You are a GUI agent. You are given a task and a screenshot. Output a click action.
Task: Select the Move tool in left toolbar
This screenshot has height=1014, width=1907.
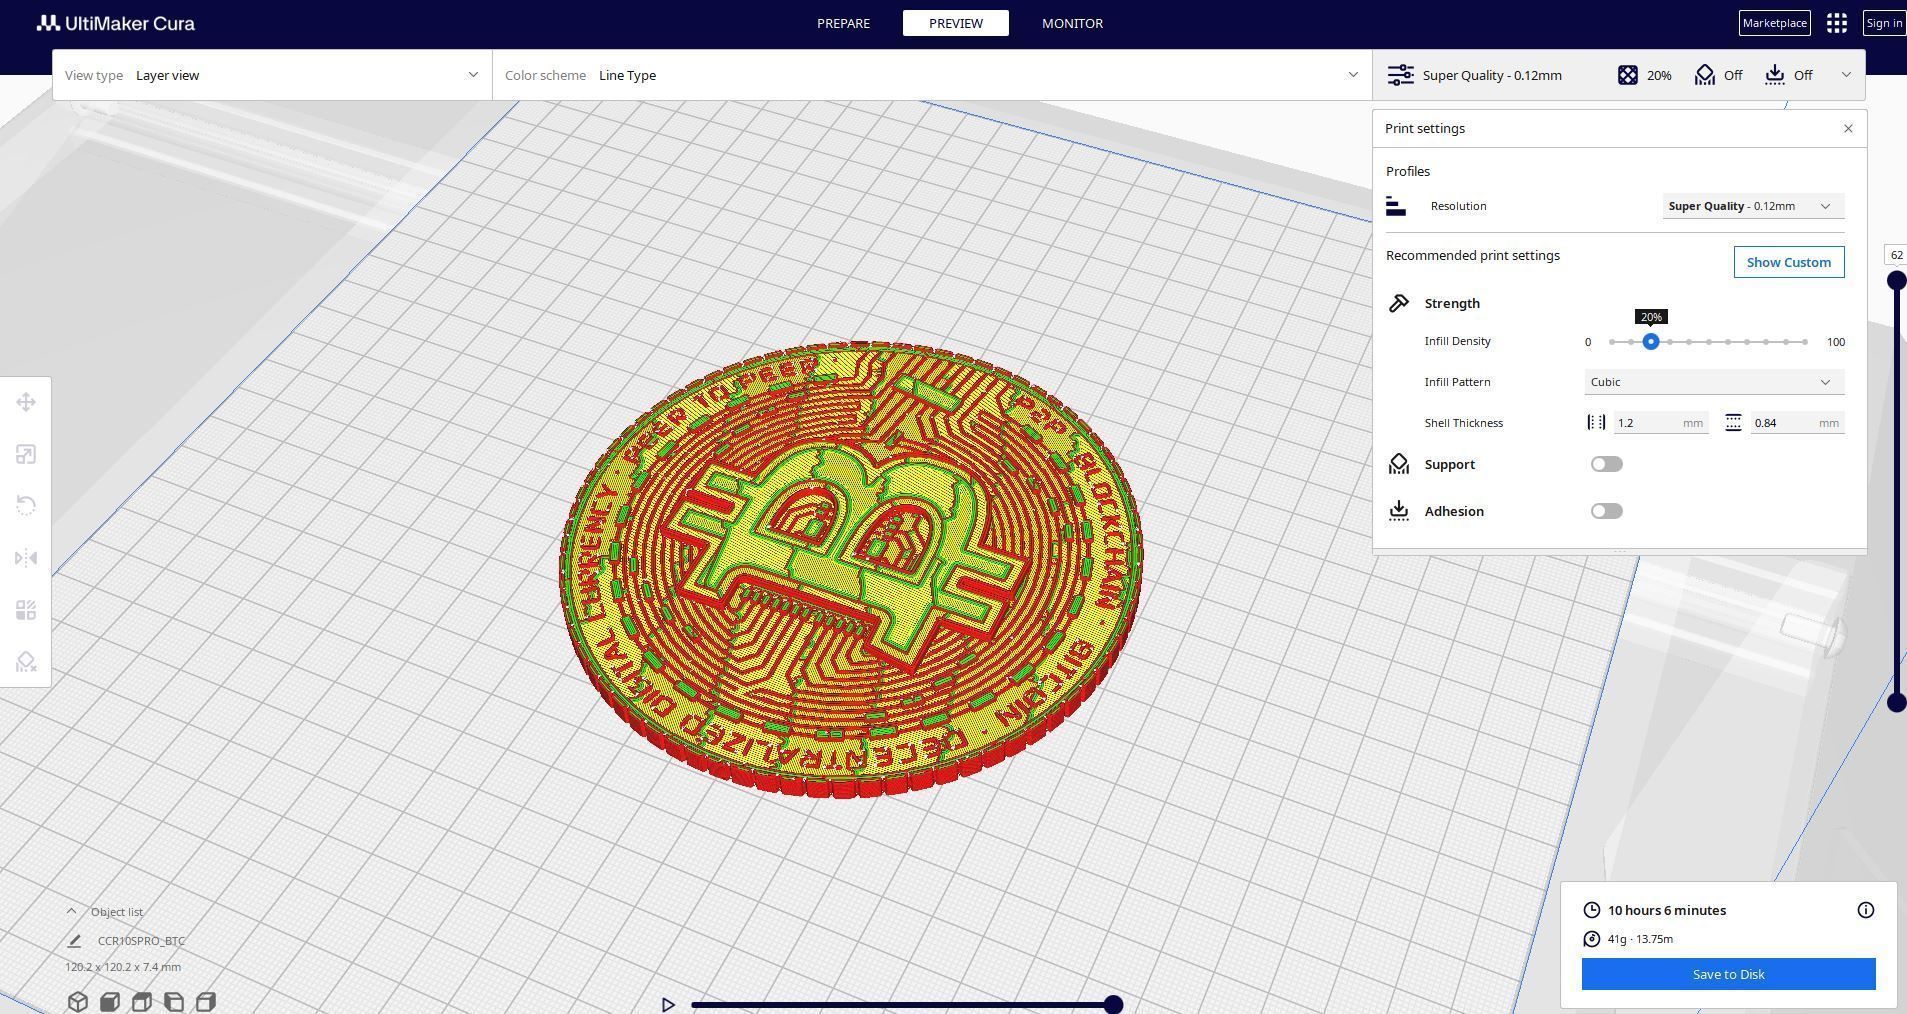click(26, 403)
